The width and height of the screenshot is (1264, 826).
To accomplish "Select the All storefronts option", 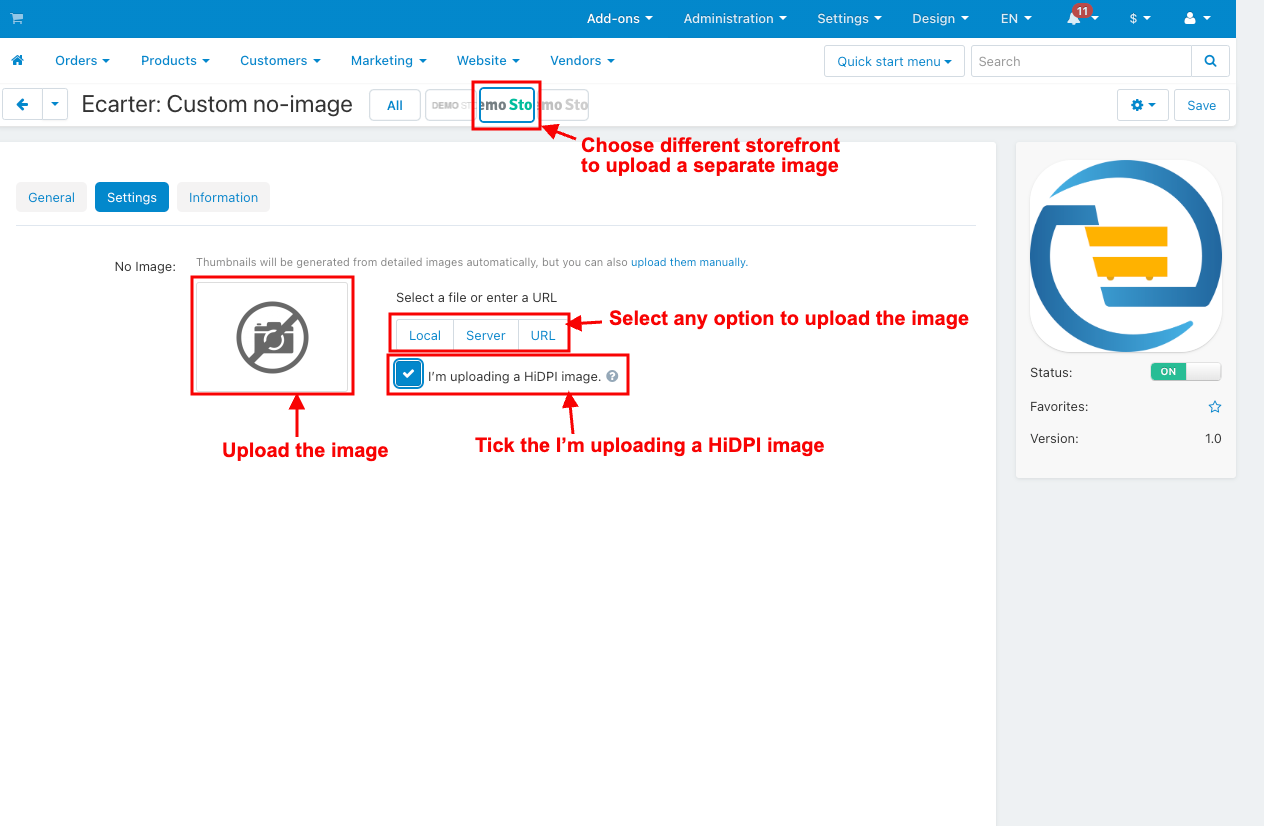I will 395,105.
